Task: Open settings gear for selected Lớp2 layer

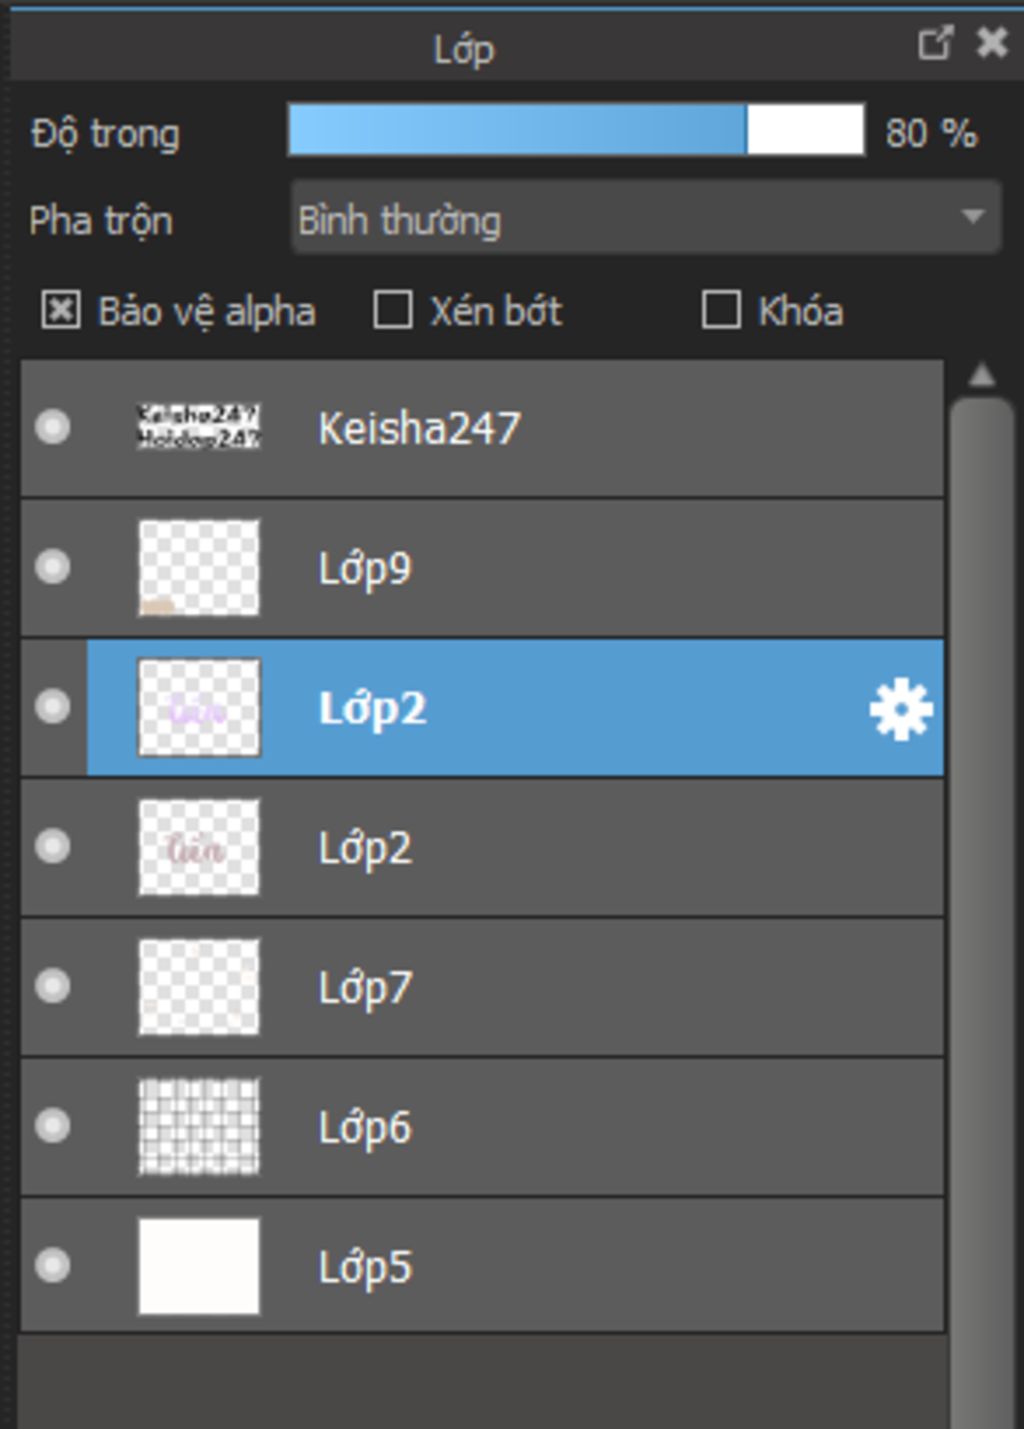Action: (x=901, y=709)
